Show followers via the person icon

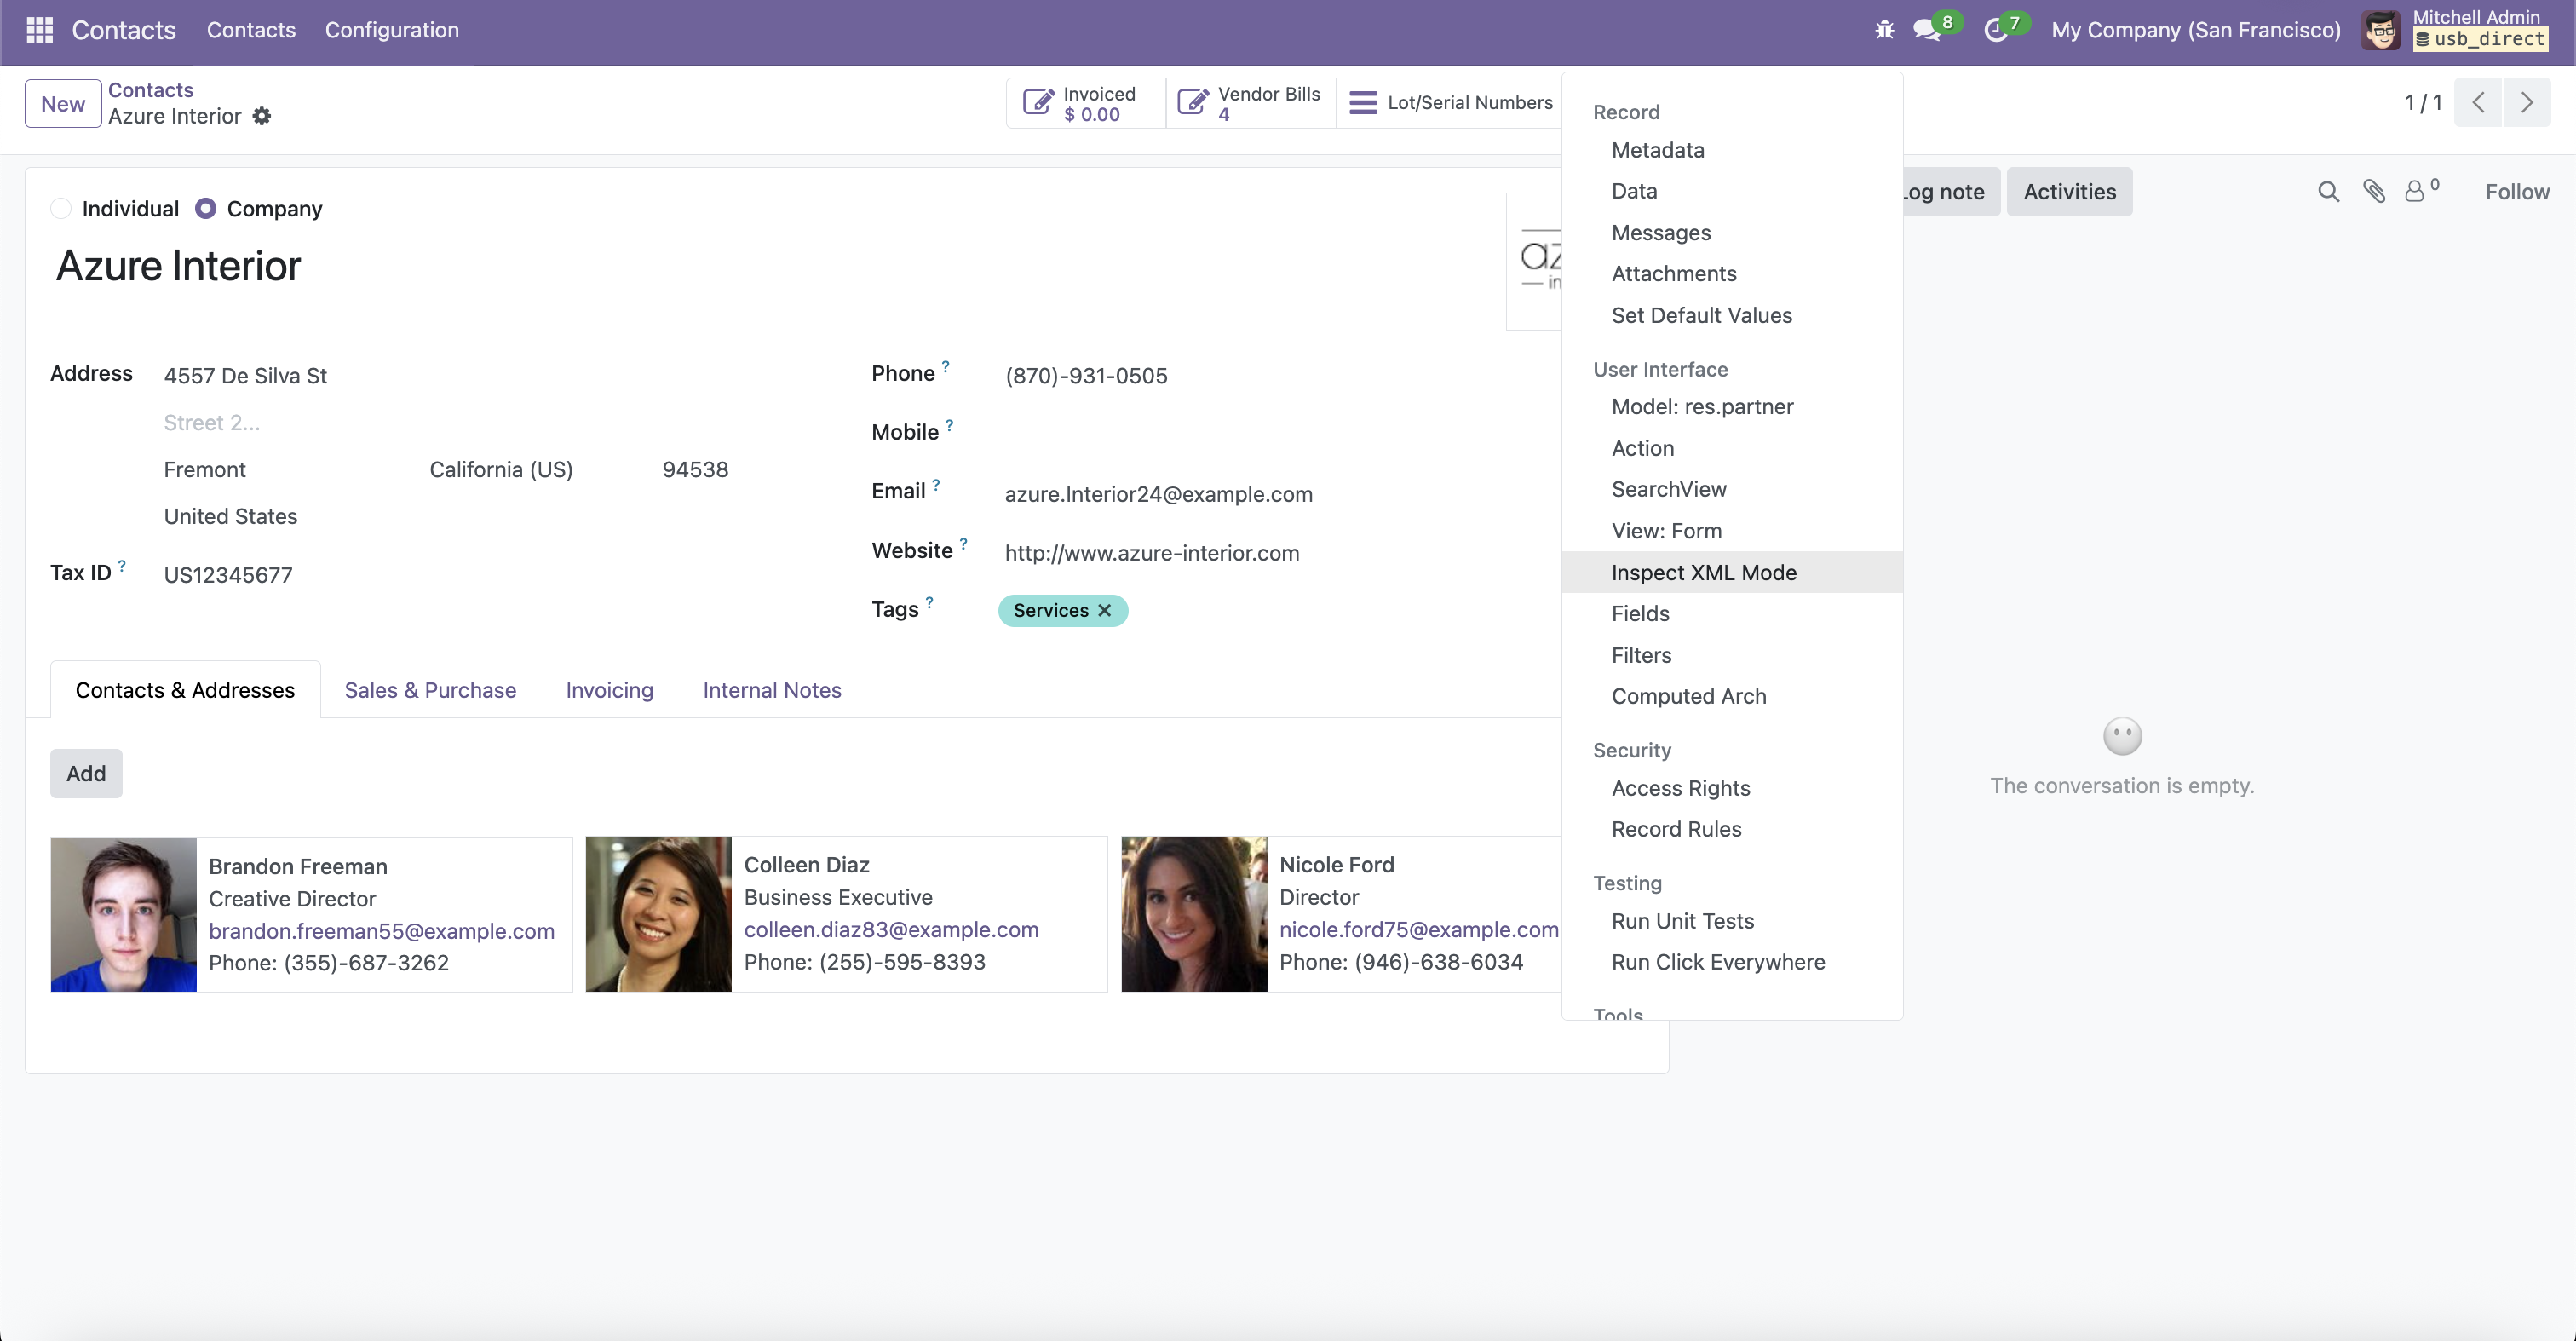2417,192
